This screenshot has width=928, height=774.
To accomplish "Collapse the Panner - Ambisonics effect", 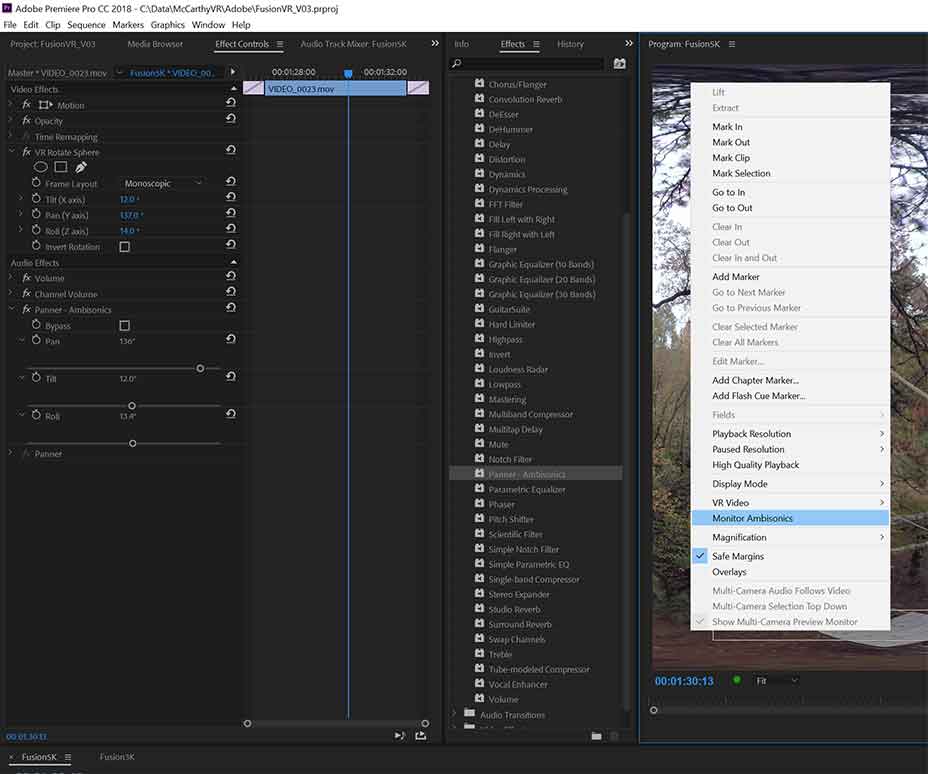I will coord(12,309).
